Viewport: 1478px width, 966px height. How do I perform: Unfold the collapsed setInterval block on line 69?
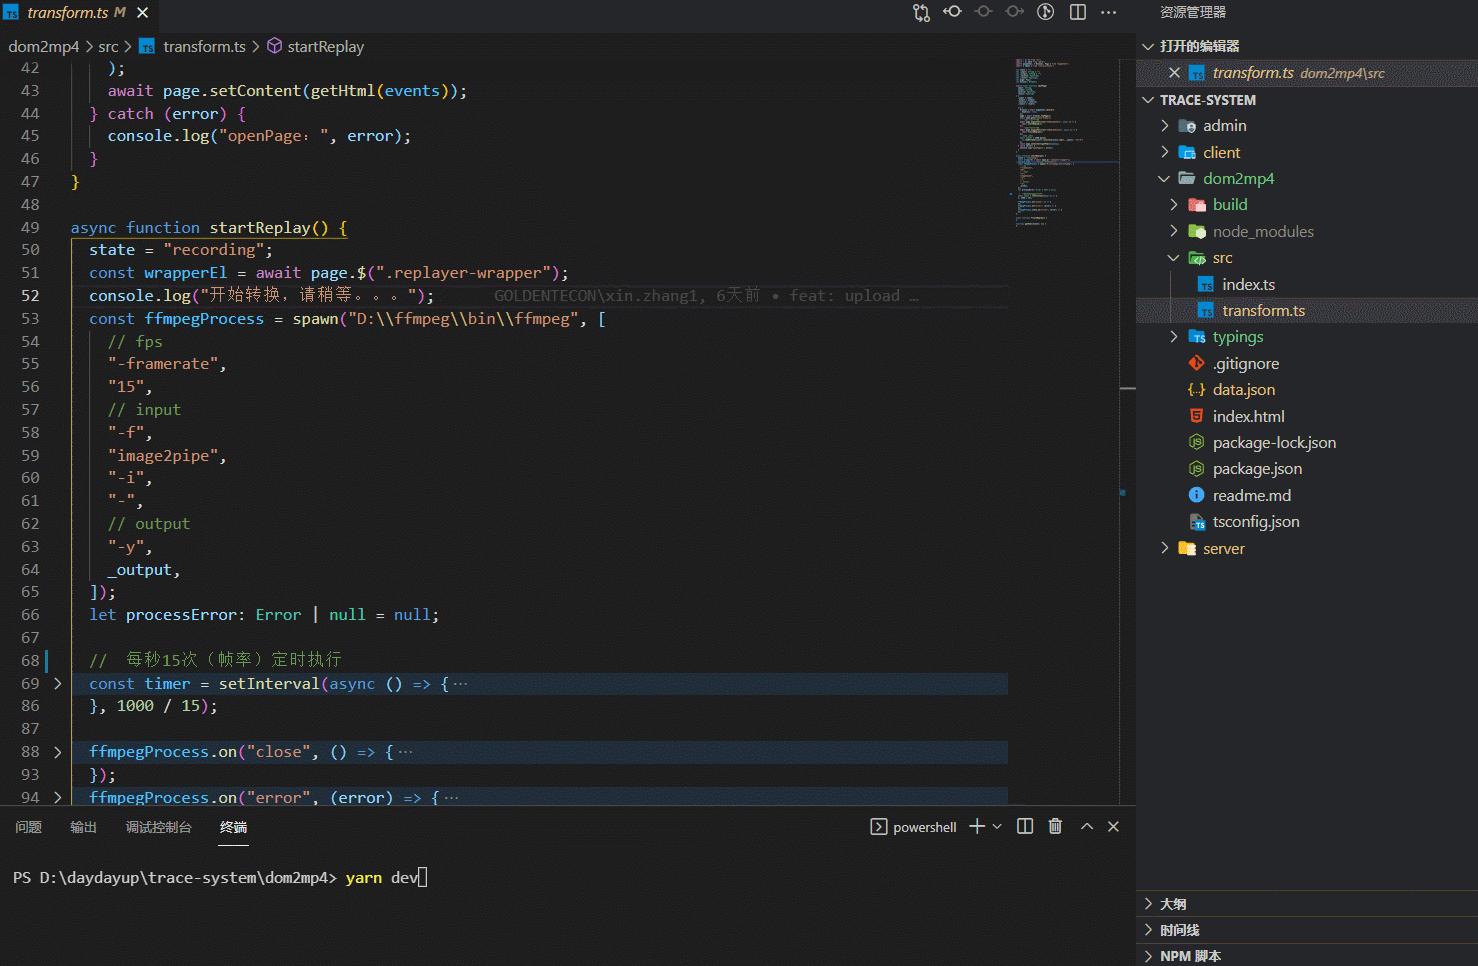click(x=57, y=684)
